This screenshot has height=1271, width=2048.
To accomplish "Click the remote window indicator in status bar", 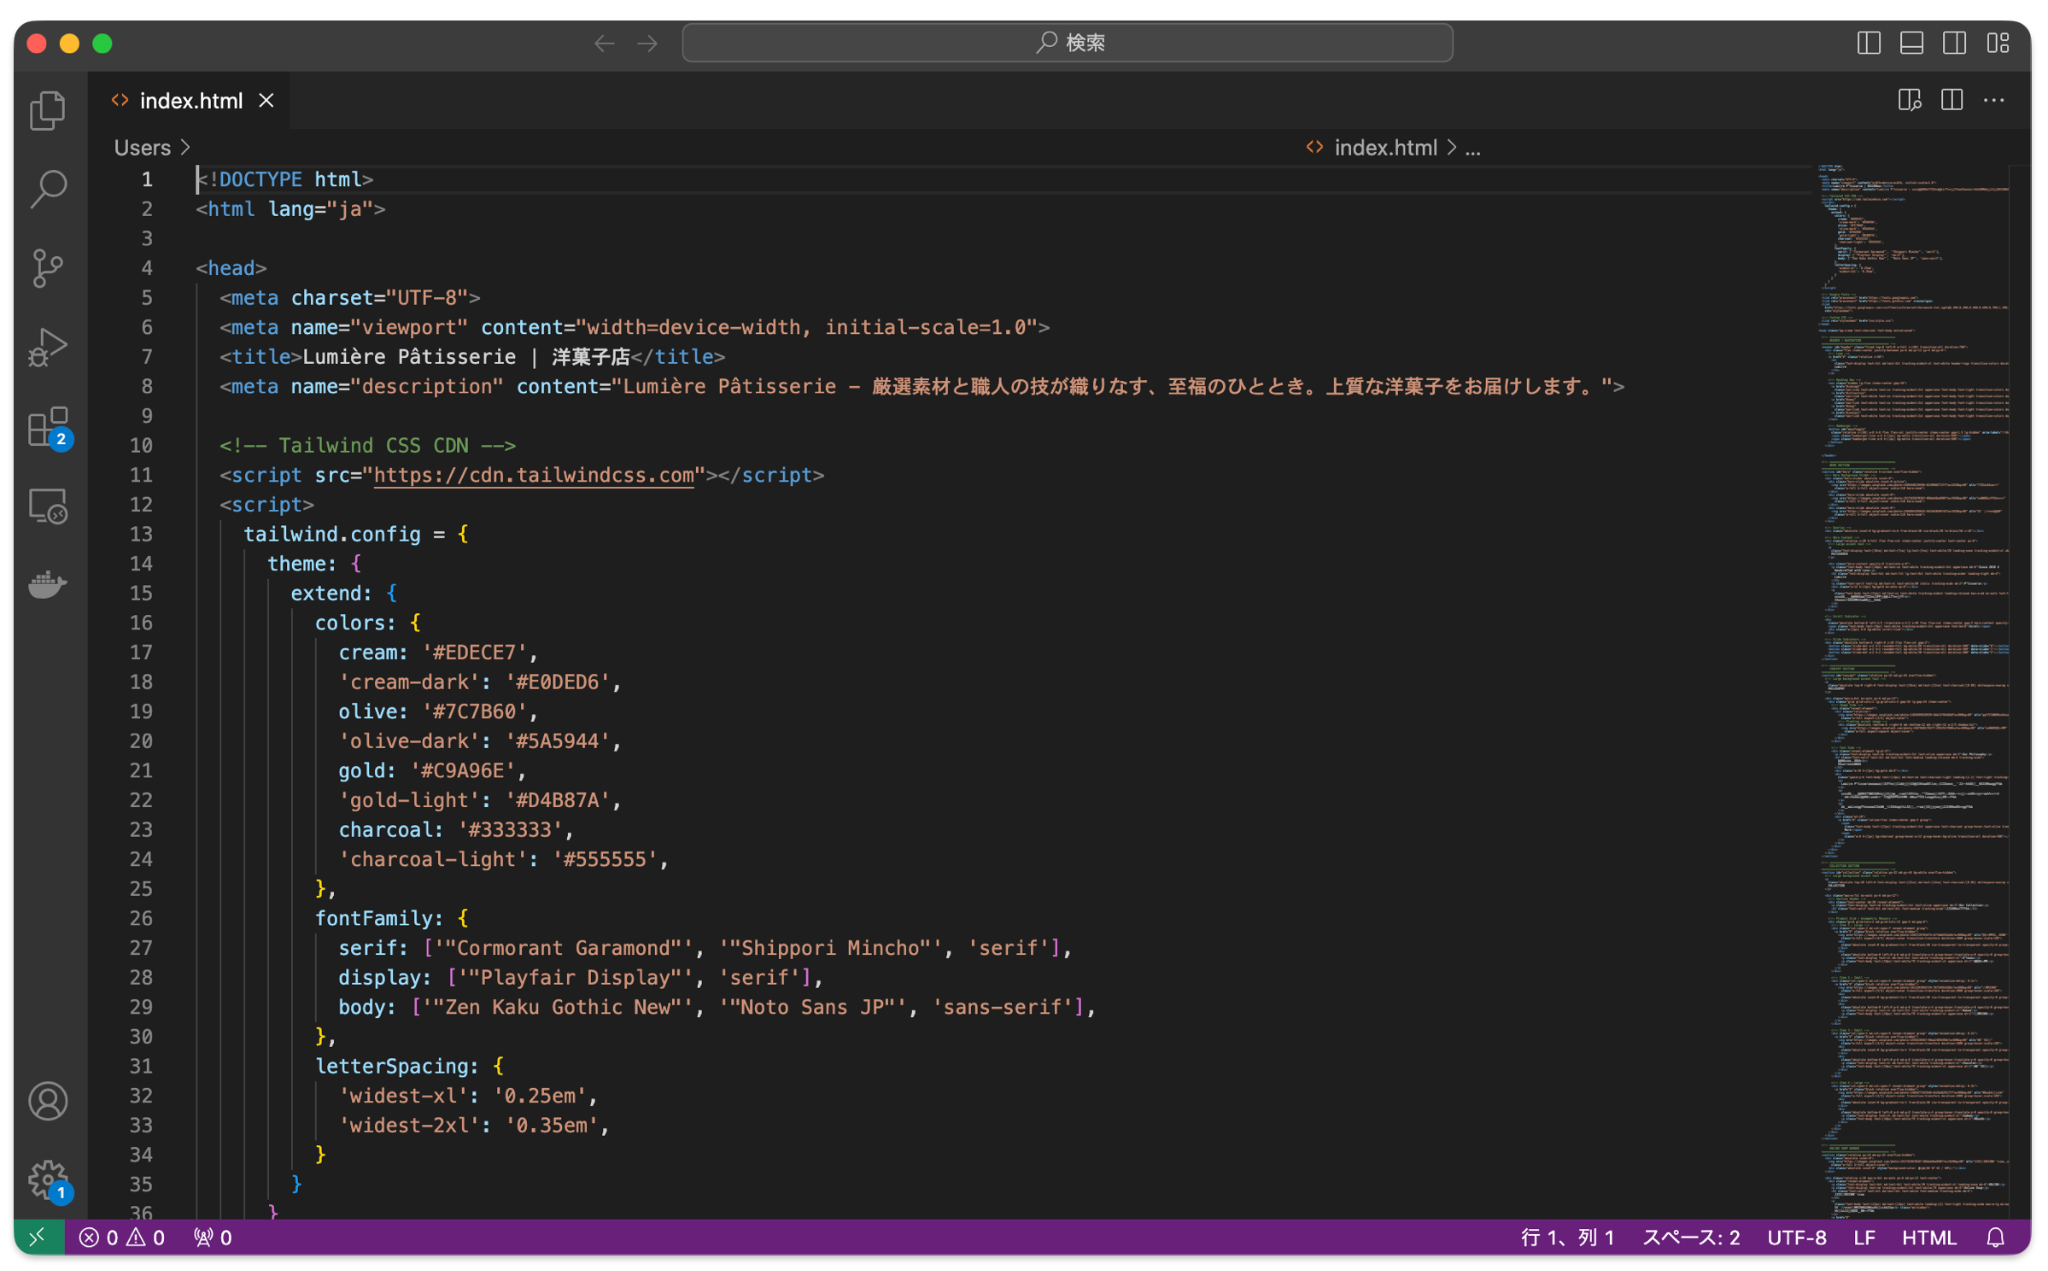I will [x=38, y=1237].
